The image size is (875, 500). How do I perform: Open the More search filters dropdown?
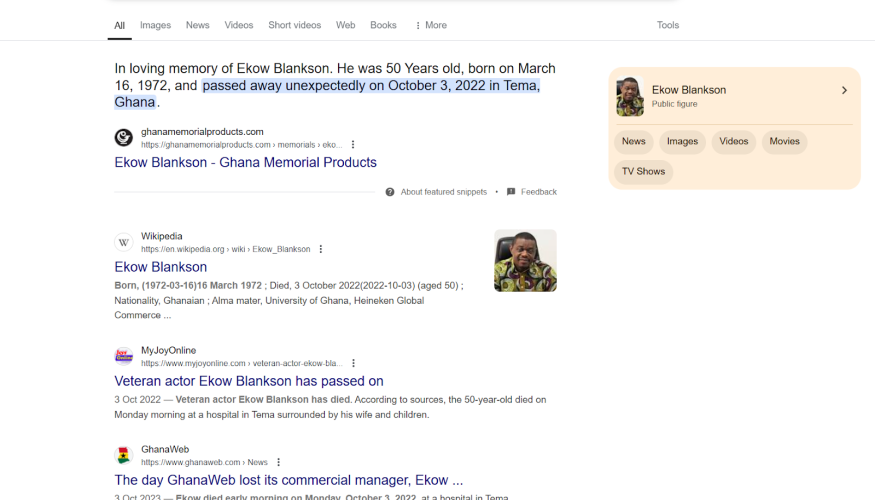point(431,25)
